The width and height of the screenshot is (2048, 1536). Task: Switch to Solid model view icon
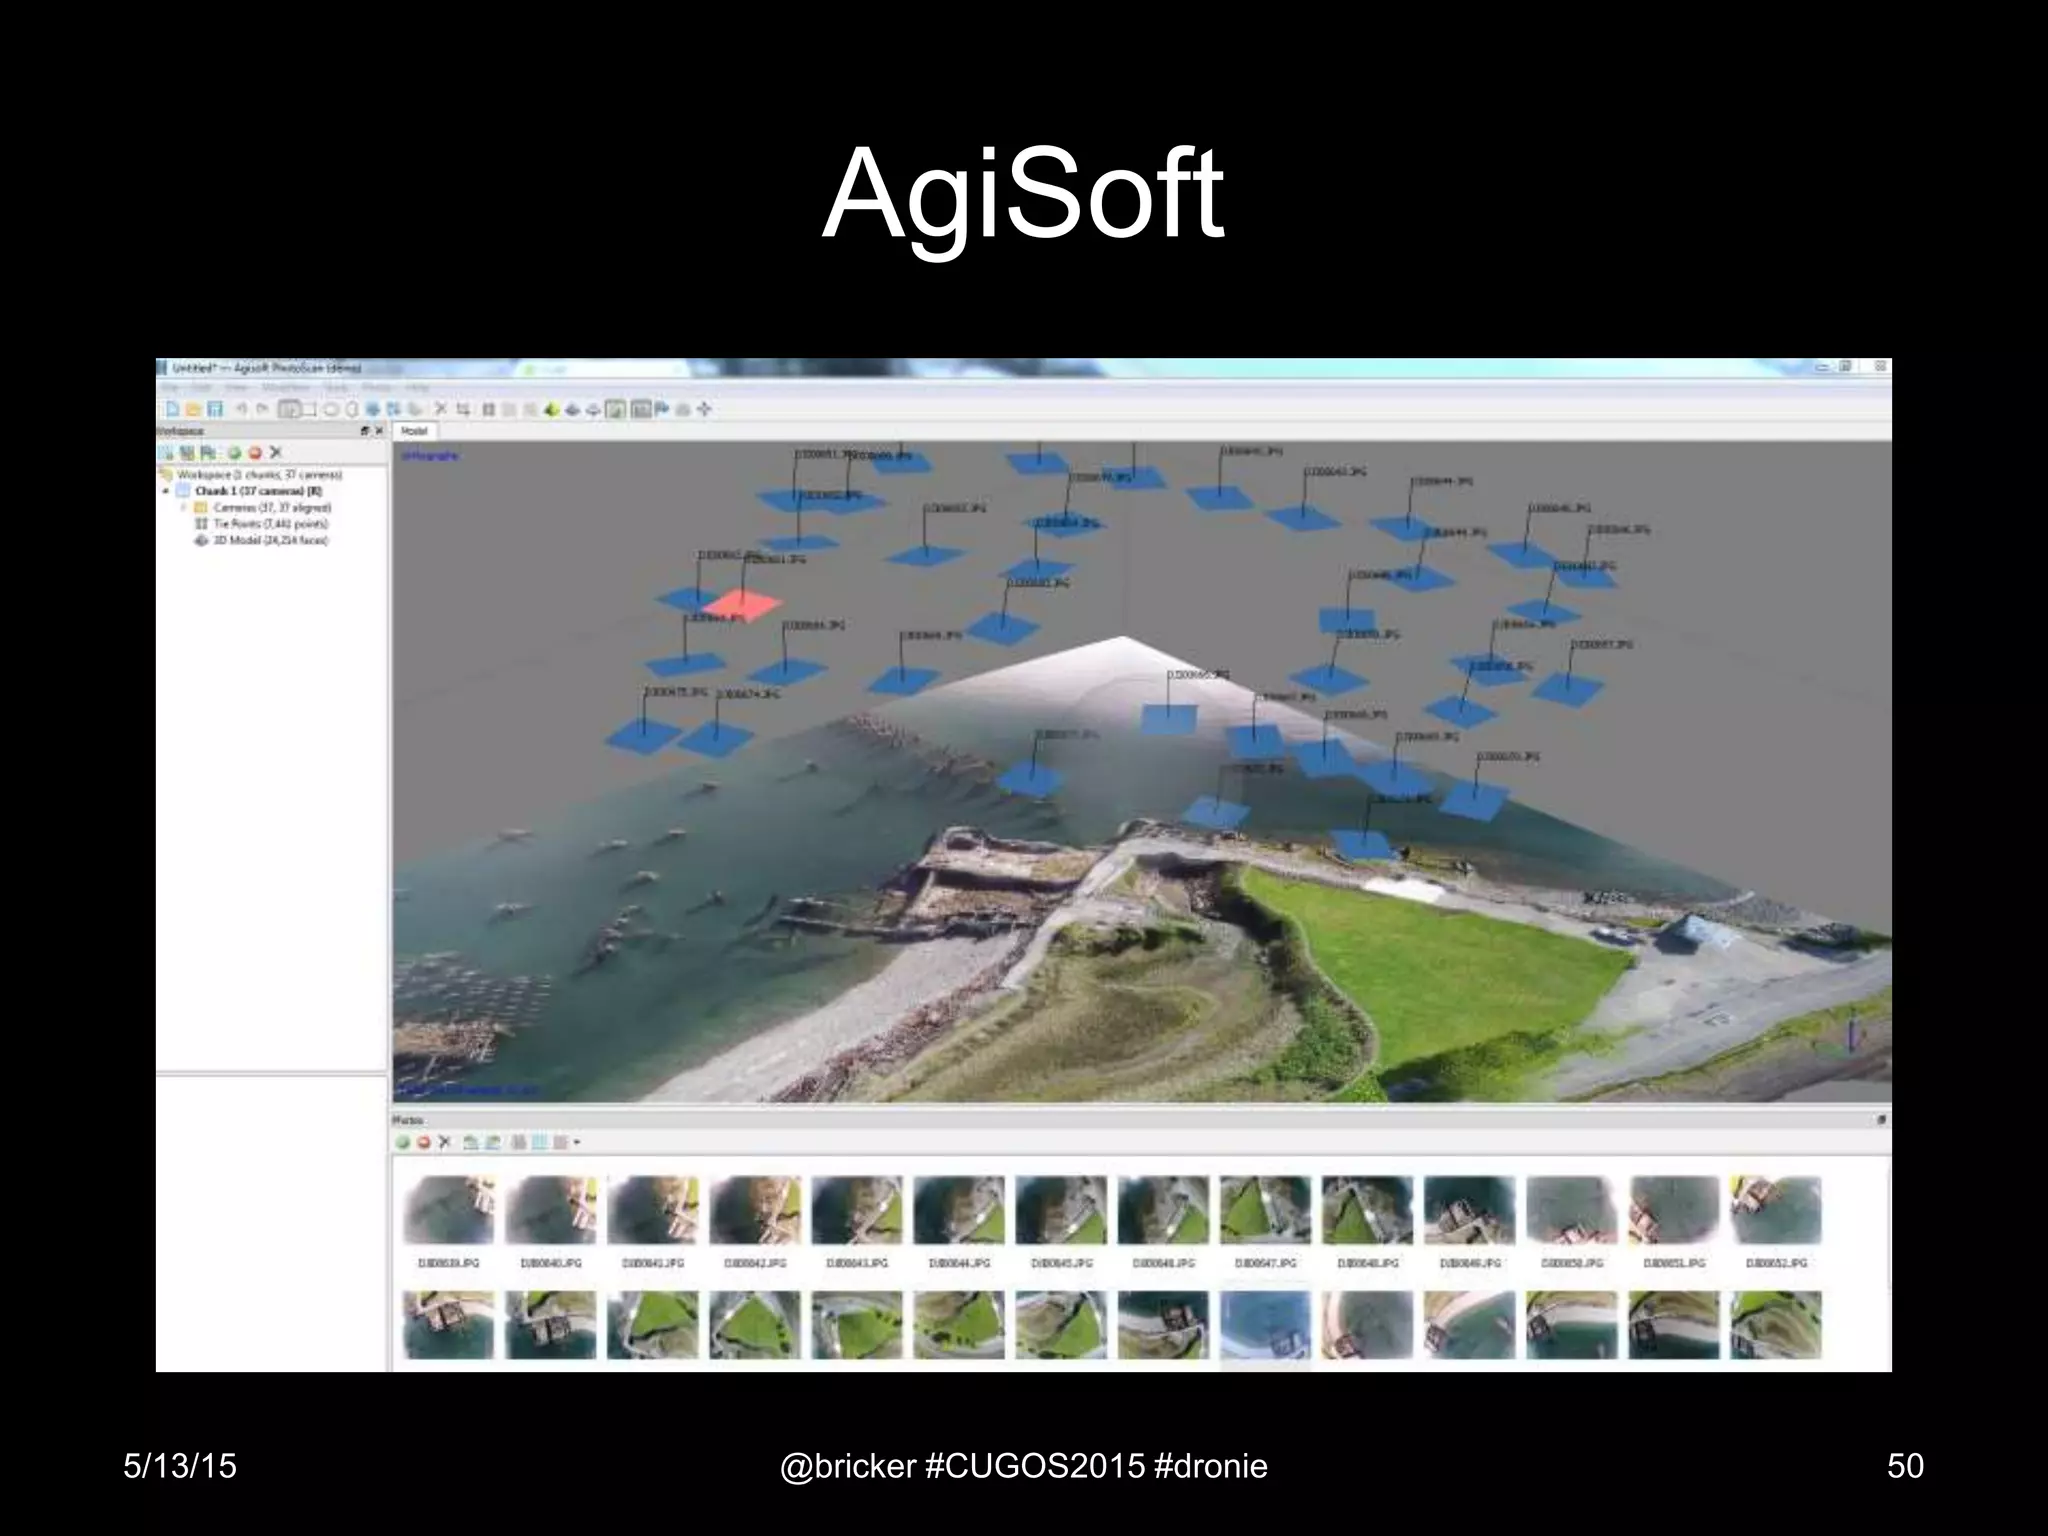(x=573, y=408)
